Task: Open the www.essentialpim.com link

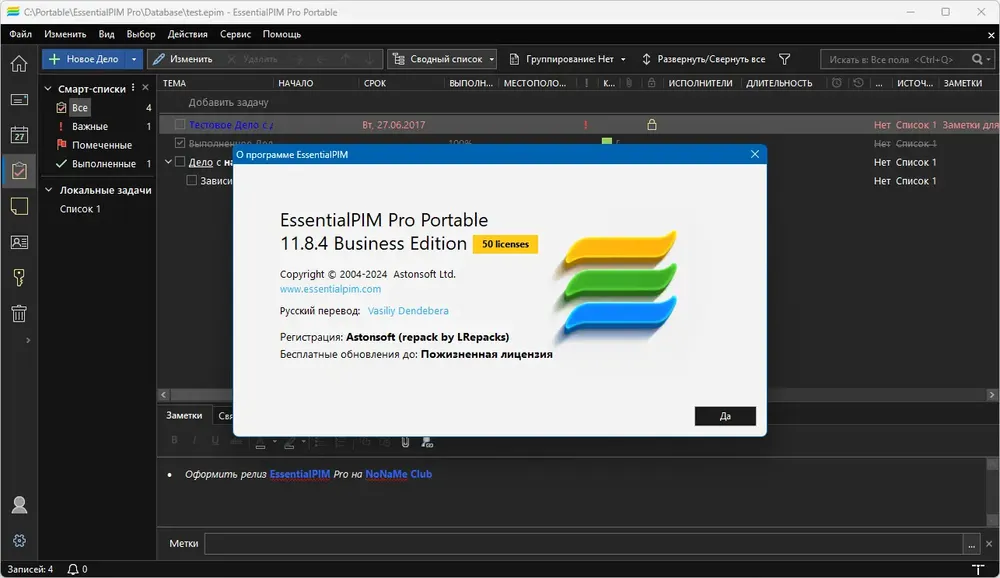Action: pos(330,289)
